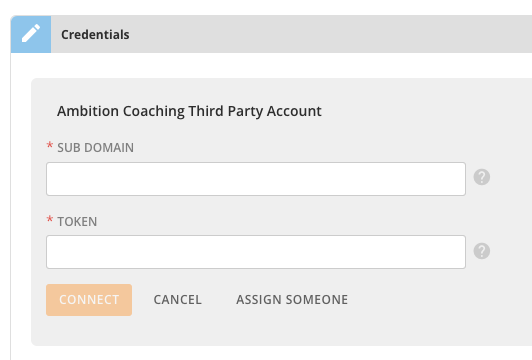
Task: Focus the Sub Domain text field
Action: point(256,179)
